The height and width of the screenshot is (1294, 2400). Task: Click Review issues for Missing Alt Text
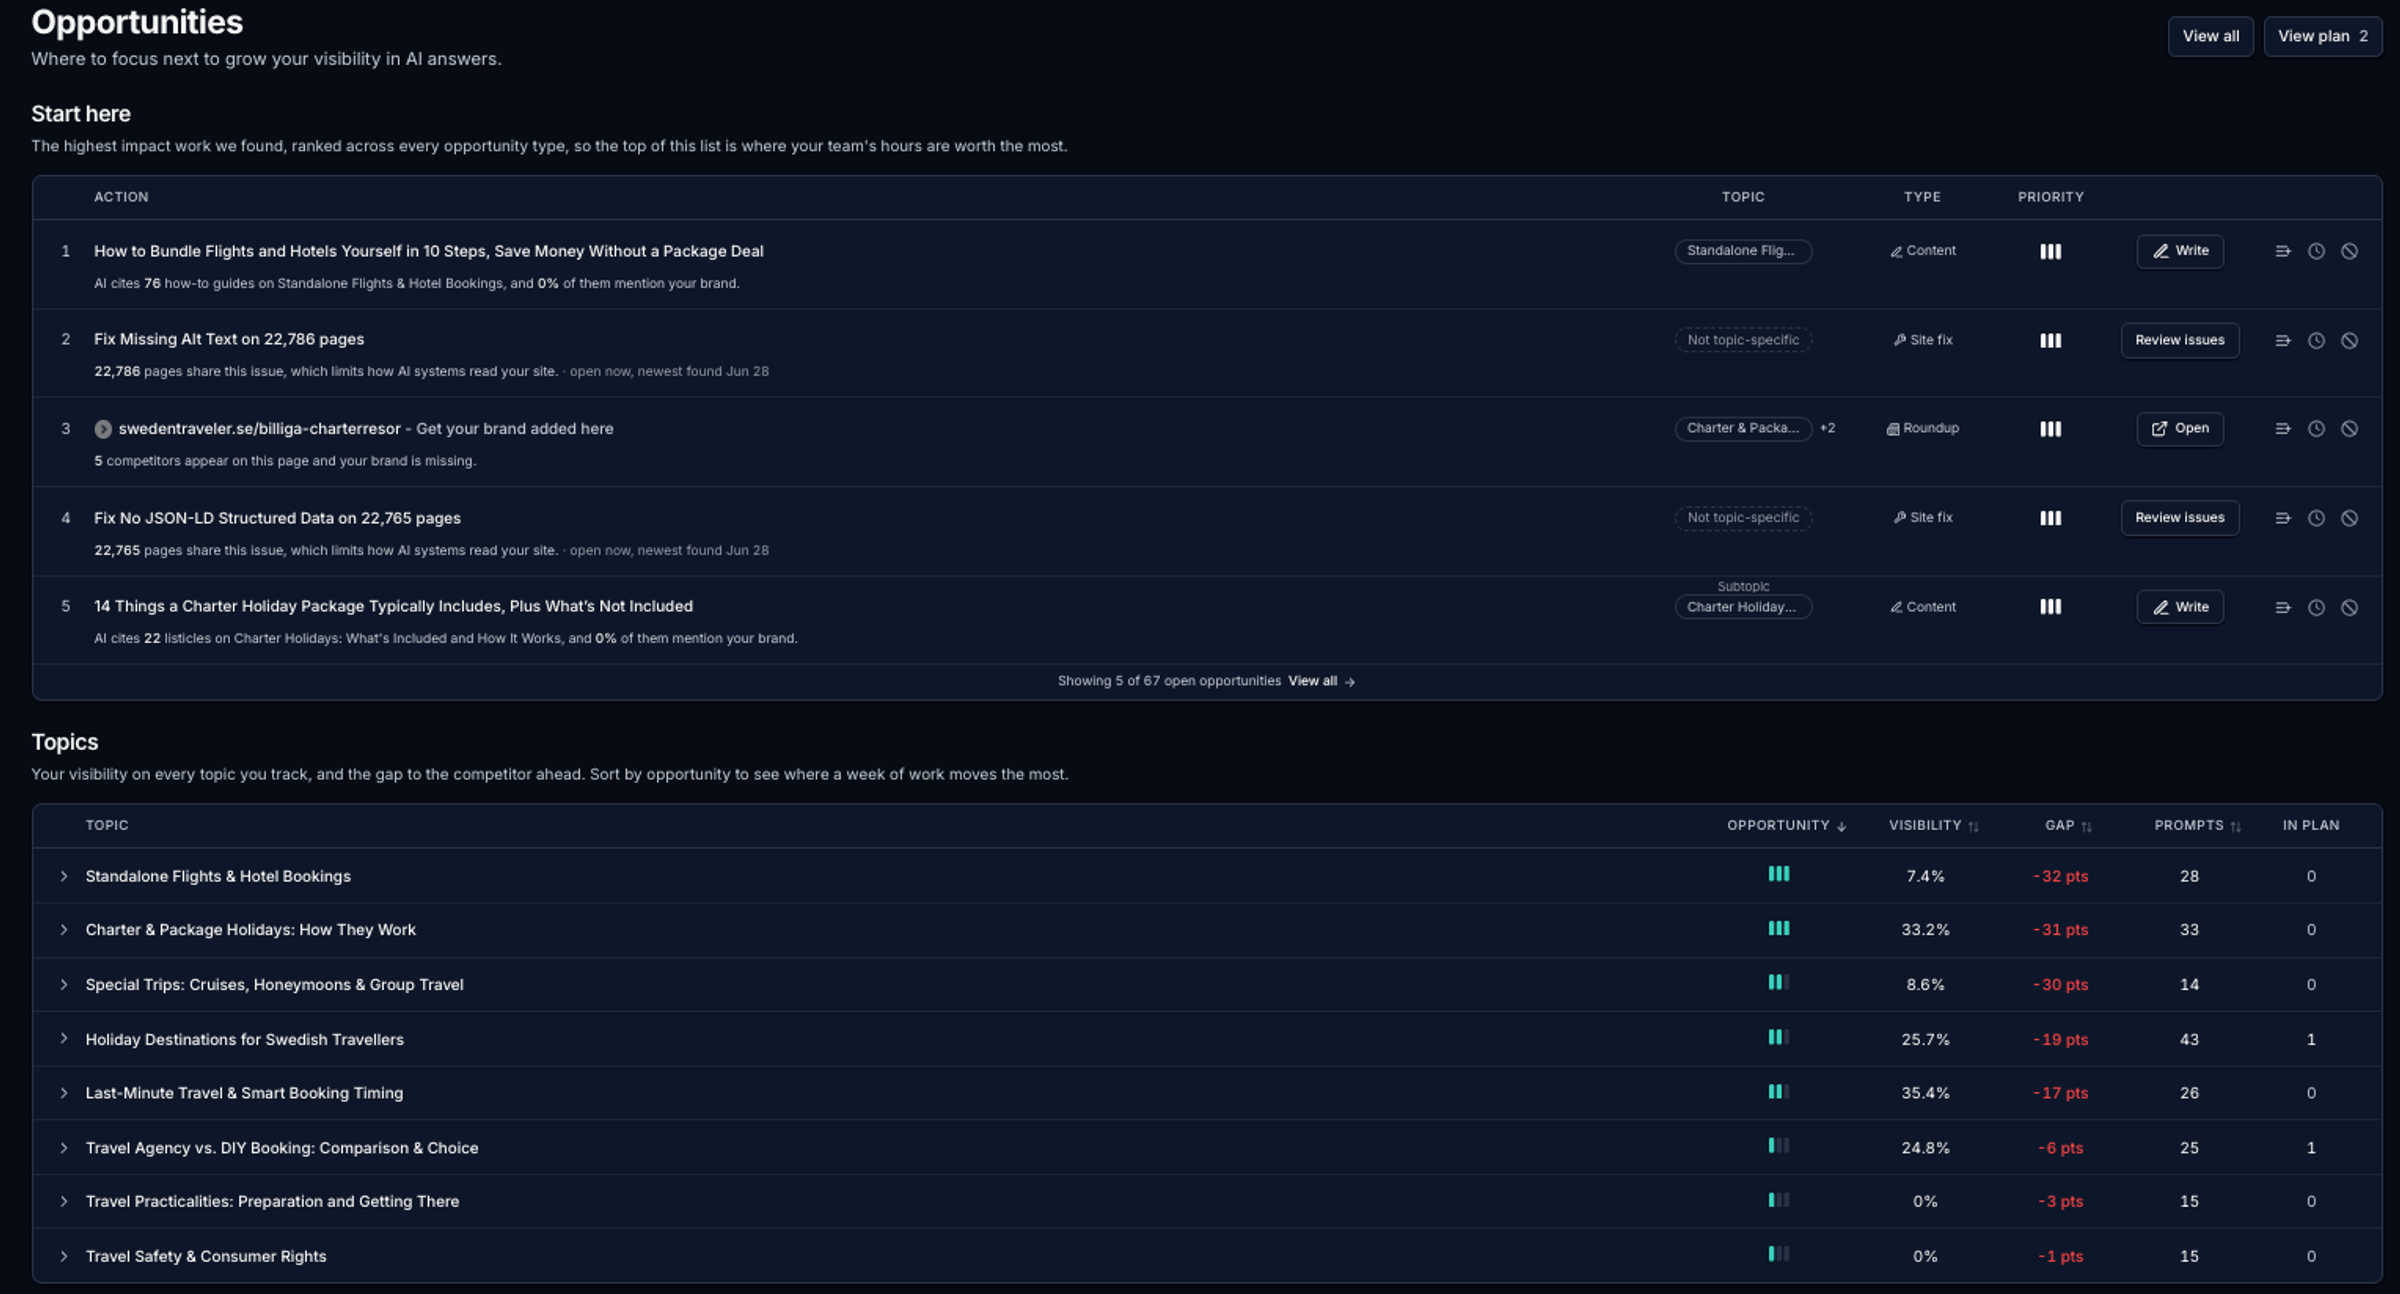(x=2179, y=340)
